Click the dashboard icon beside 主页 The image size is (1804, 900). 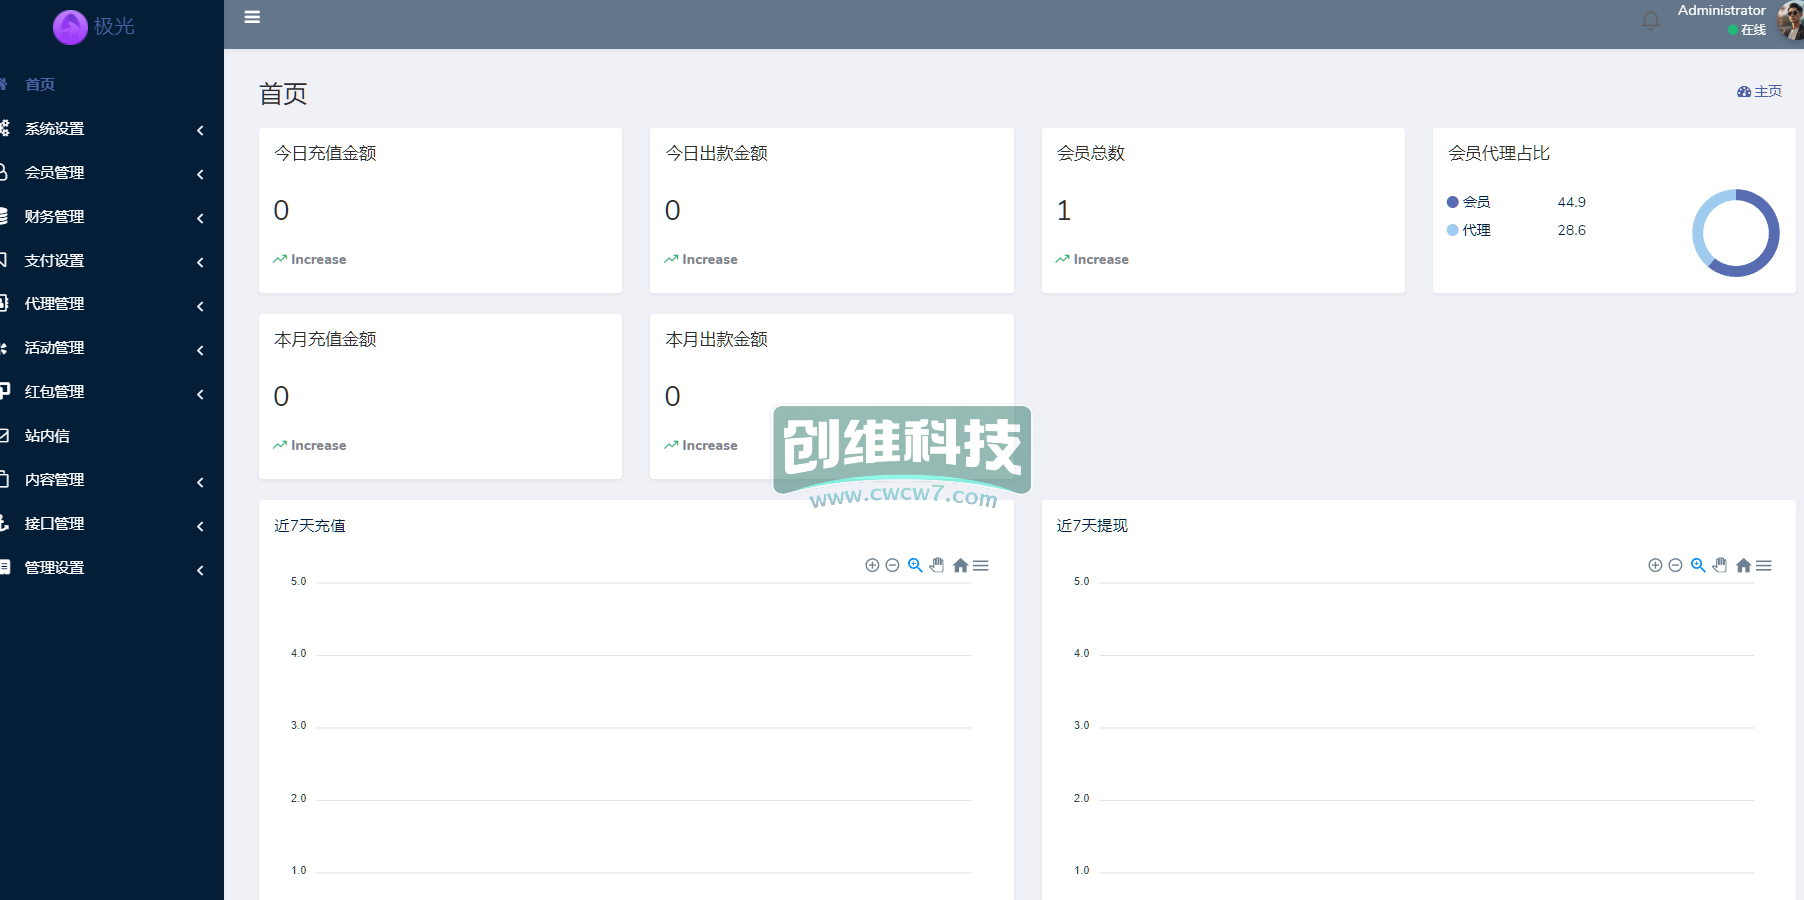click(x=1744, y=91)
